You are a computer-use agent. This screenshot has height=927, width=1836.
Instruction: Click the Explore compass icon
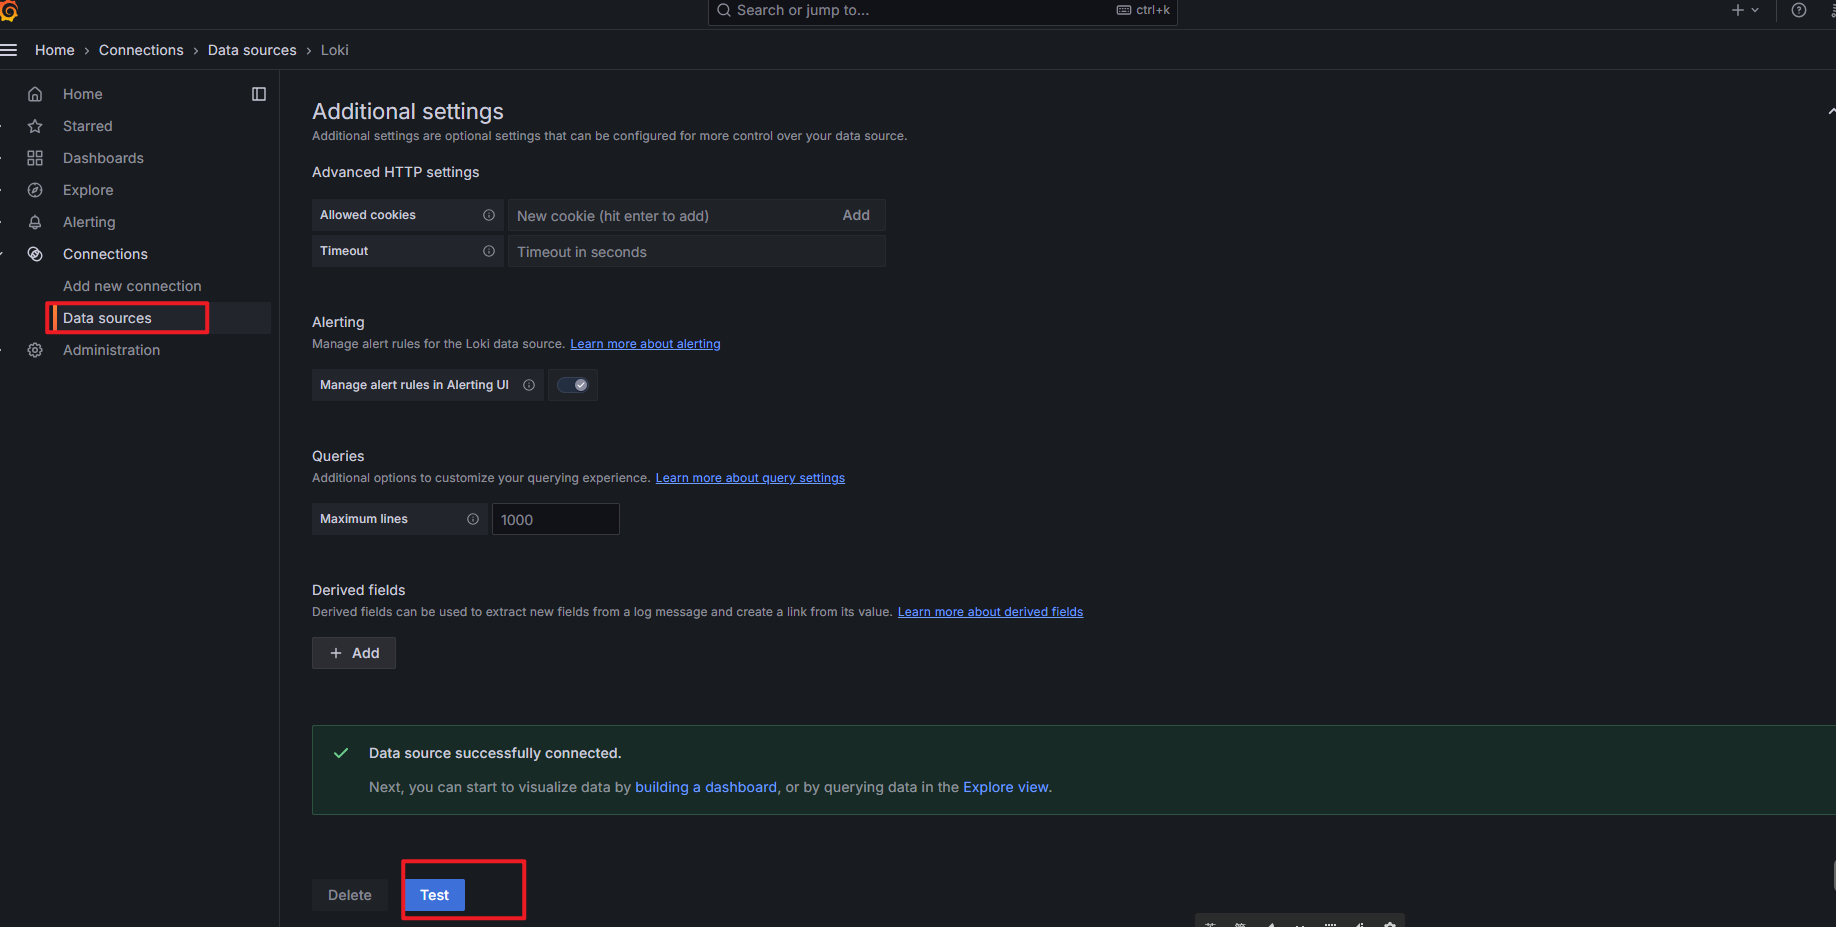pyautogui.click(x=35, y=190)
